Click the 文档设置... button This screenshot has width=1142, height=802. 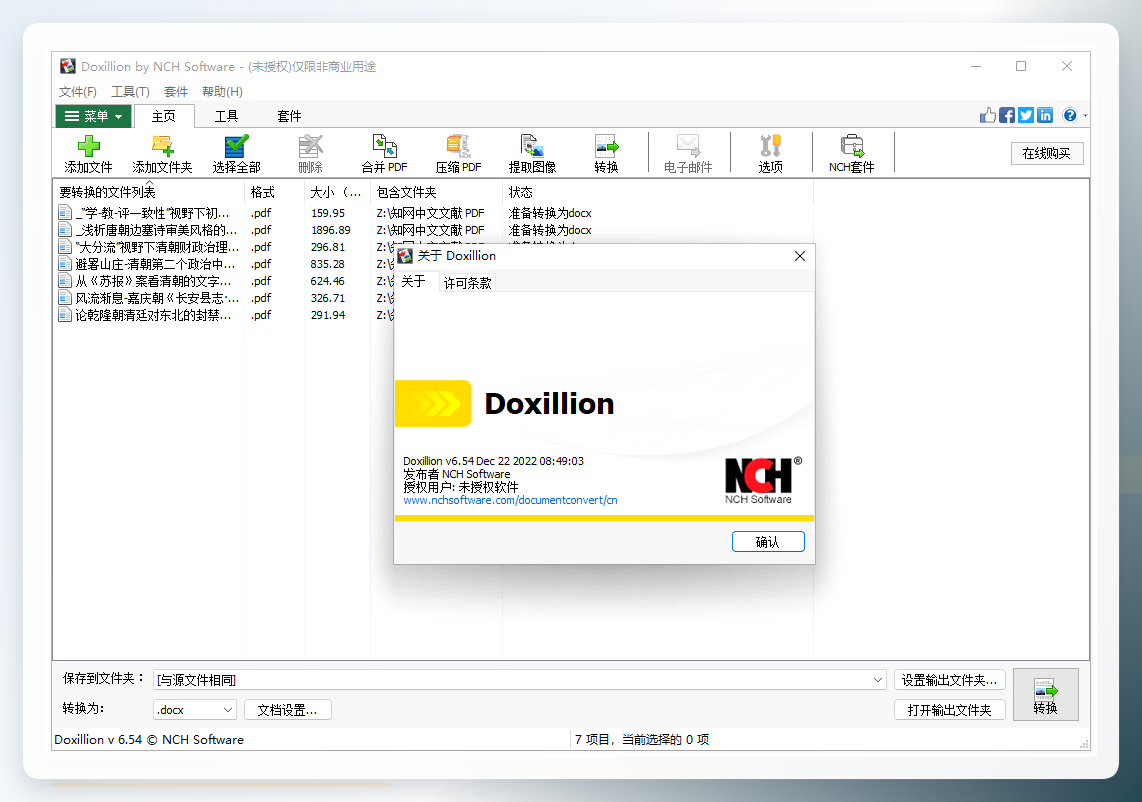[288, 709]
